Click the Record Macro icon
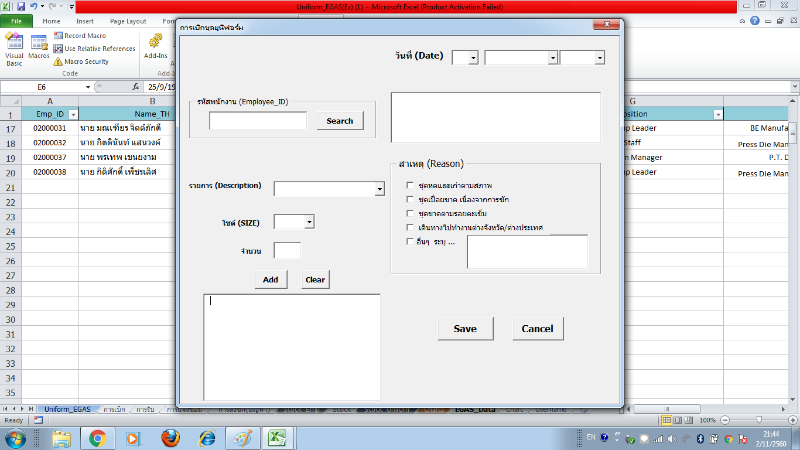 (57, 36)
